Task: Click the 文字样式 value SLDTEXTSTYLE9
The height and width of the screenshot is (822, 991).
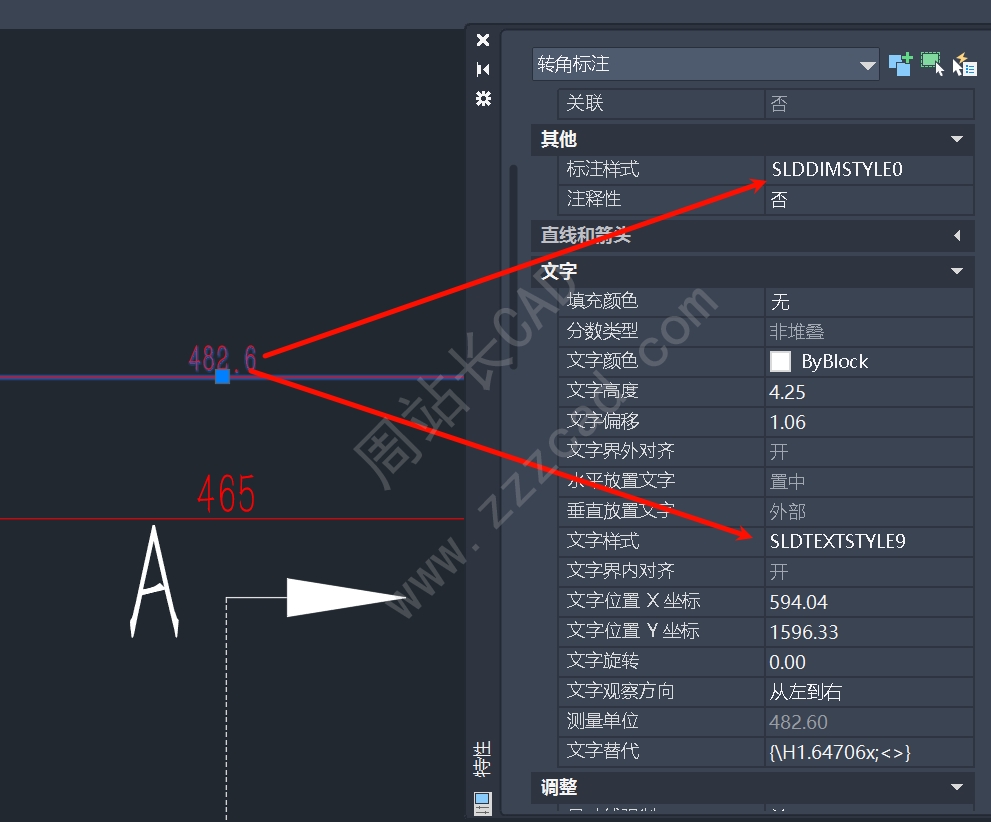Action: click(x=868, y=542)
